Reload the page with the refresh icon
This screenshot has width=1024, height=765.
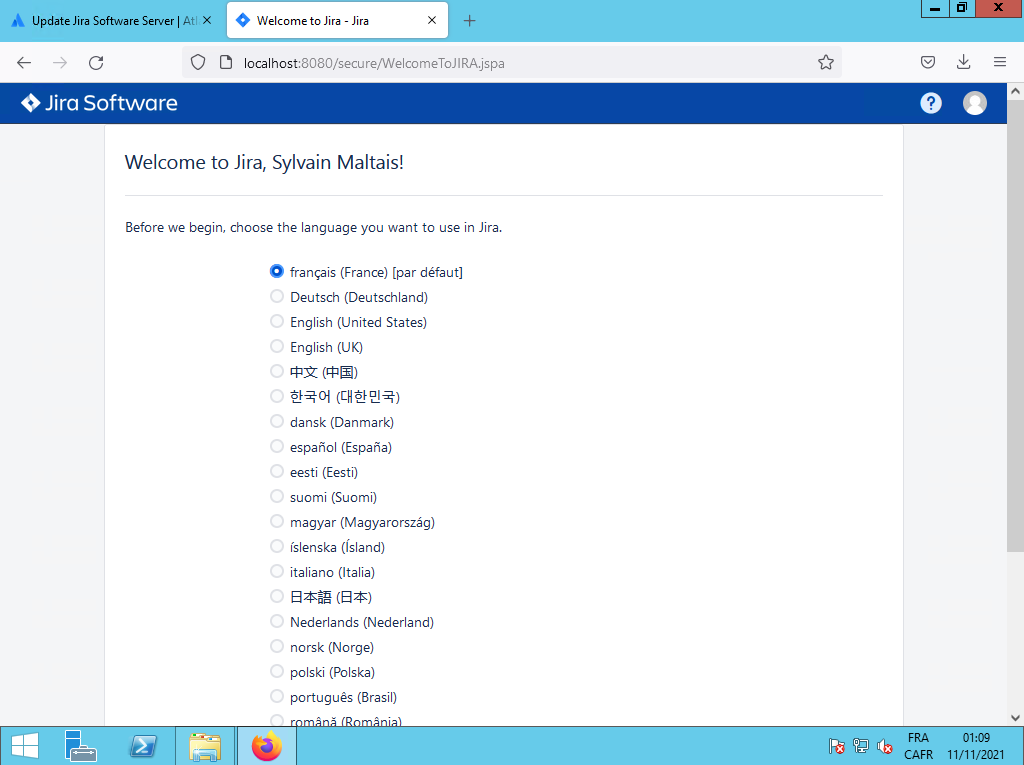point(96,62)
